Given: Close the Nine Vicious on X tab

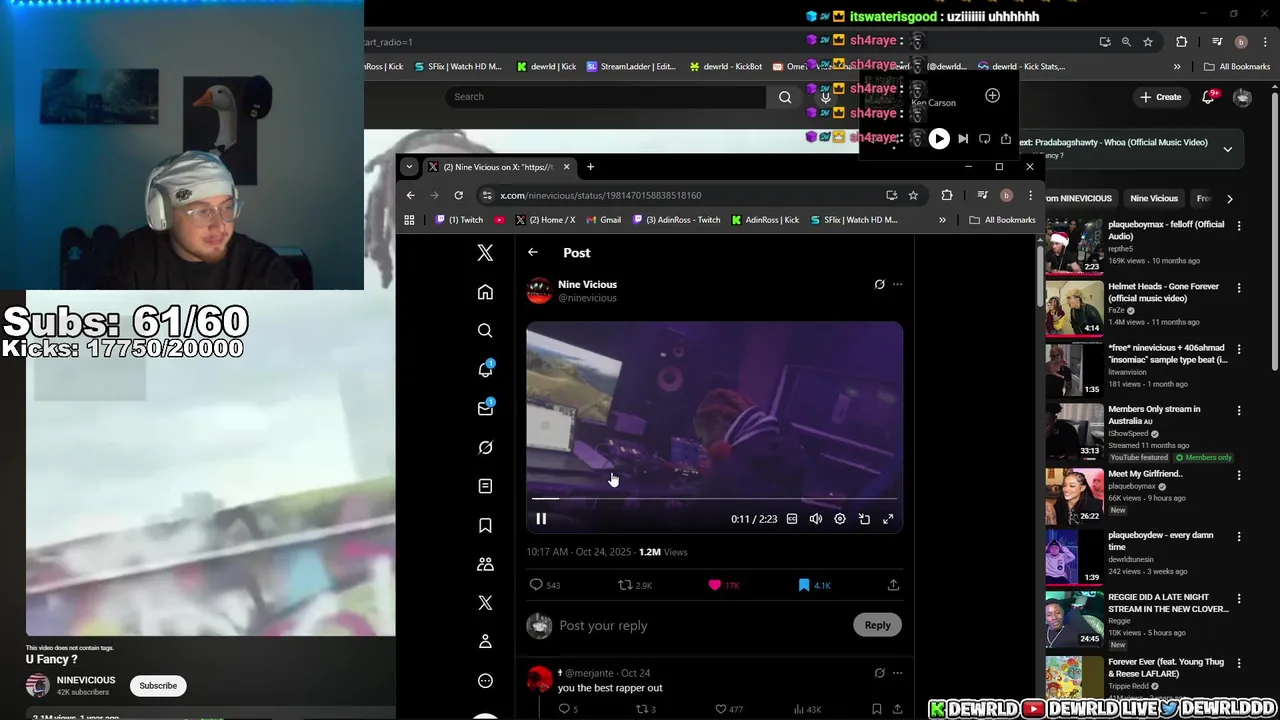Looking at the screenshot, I should (566, 167).
